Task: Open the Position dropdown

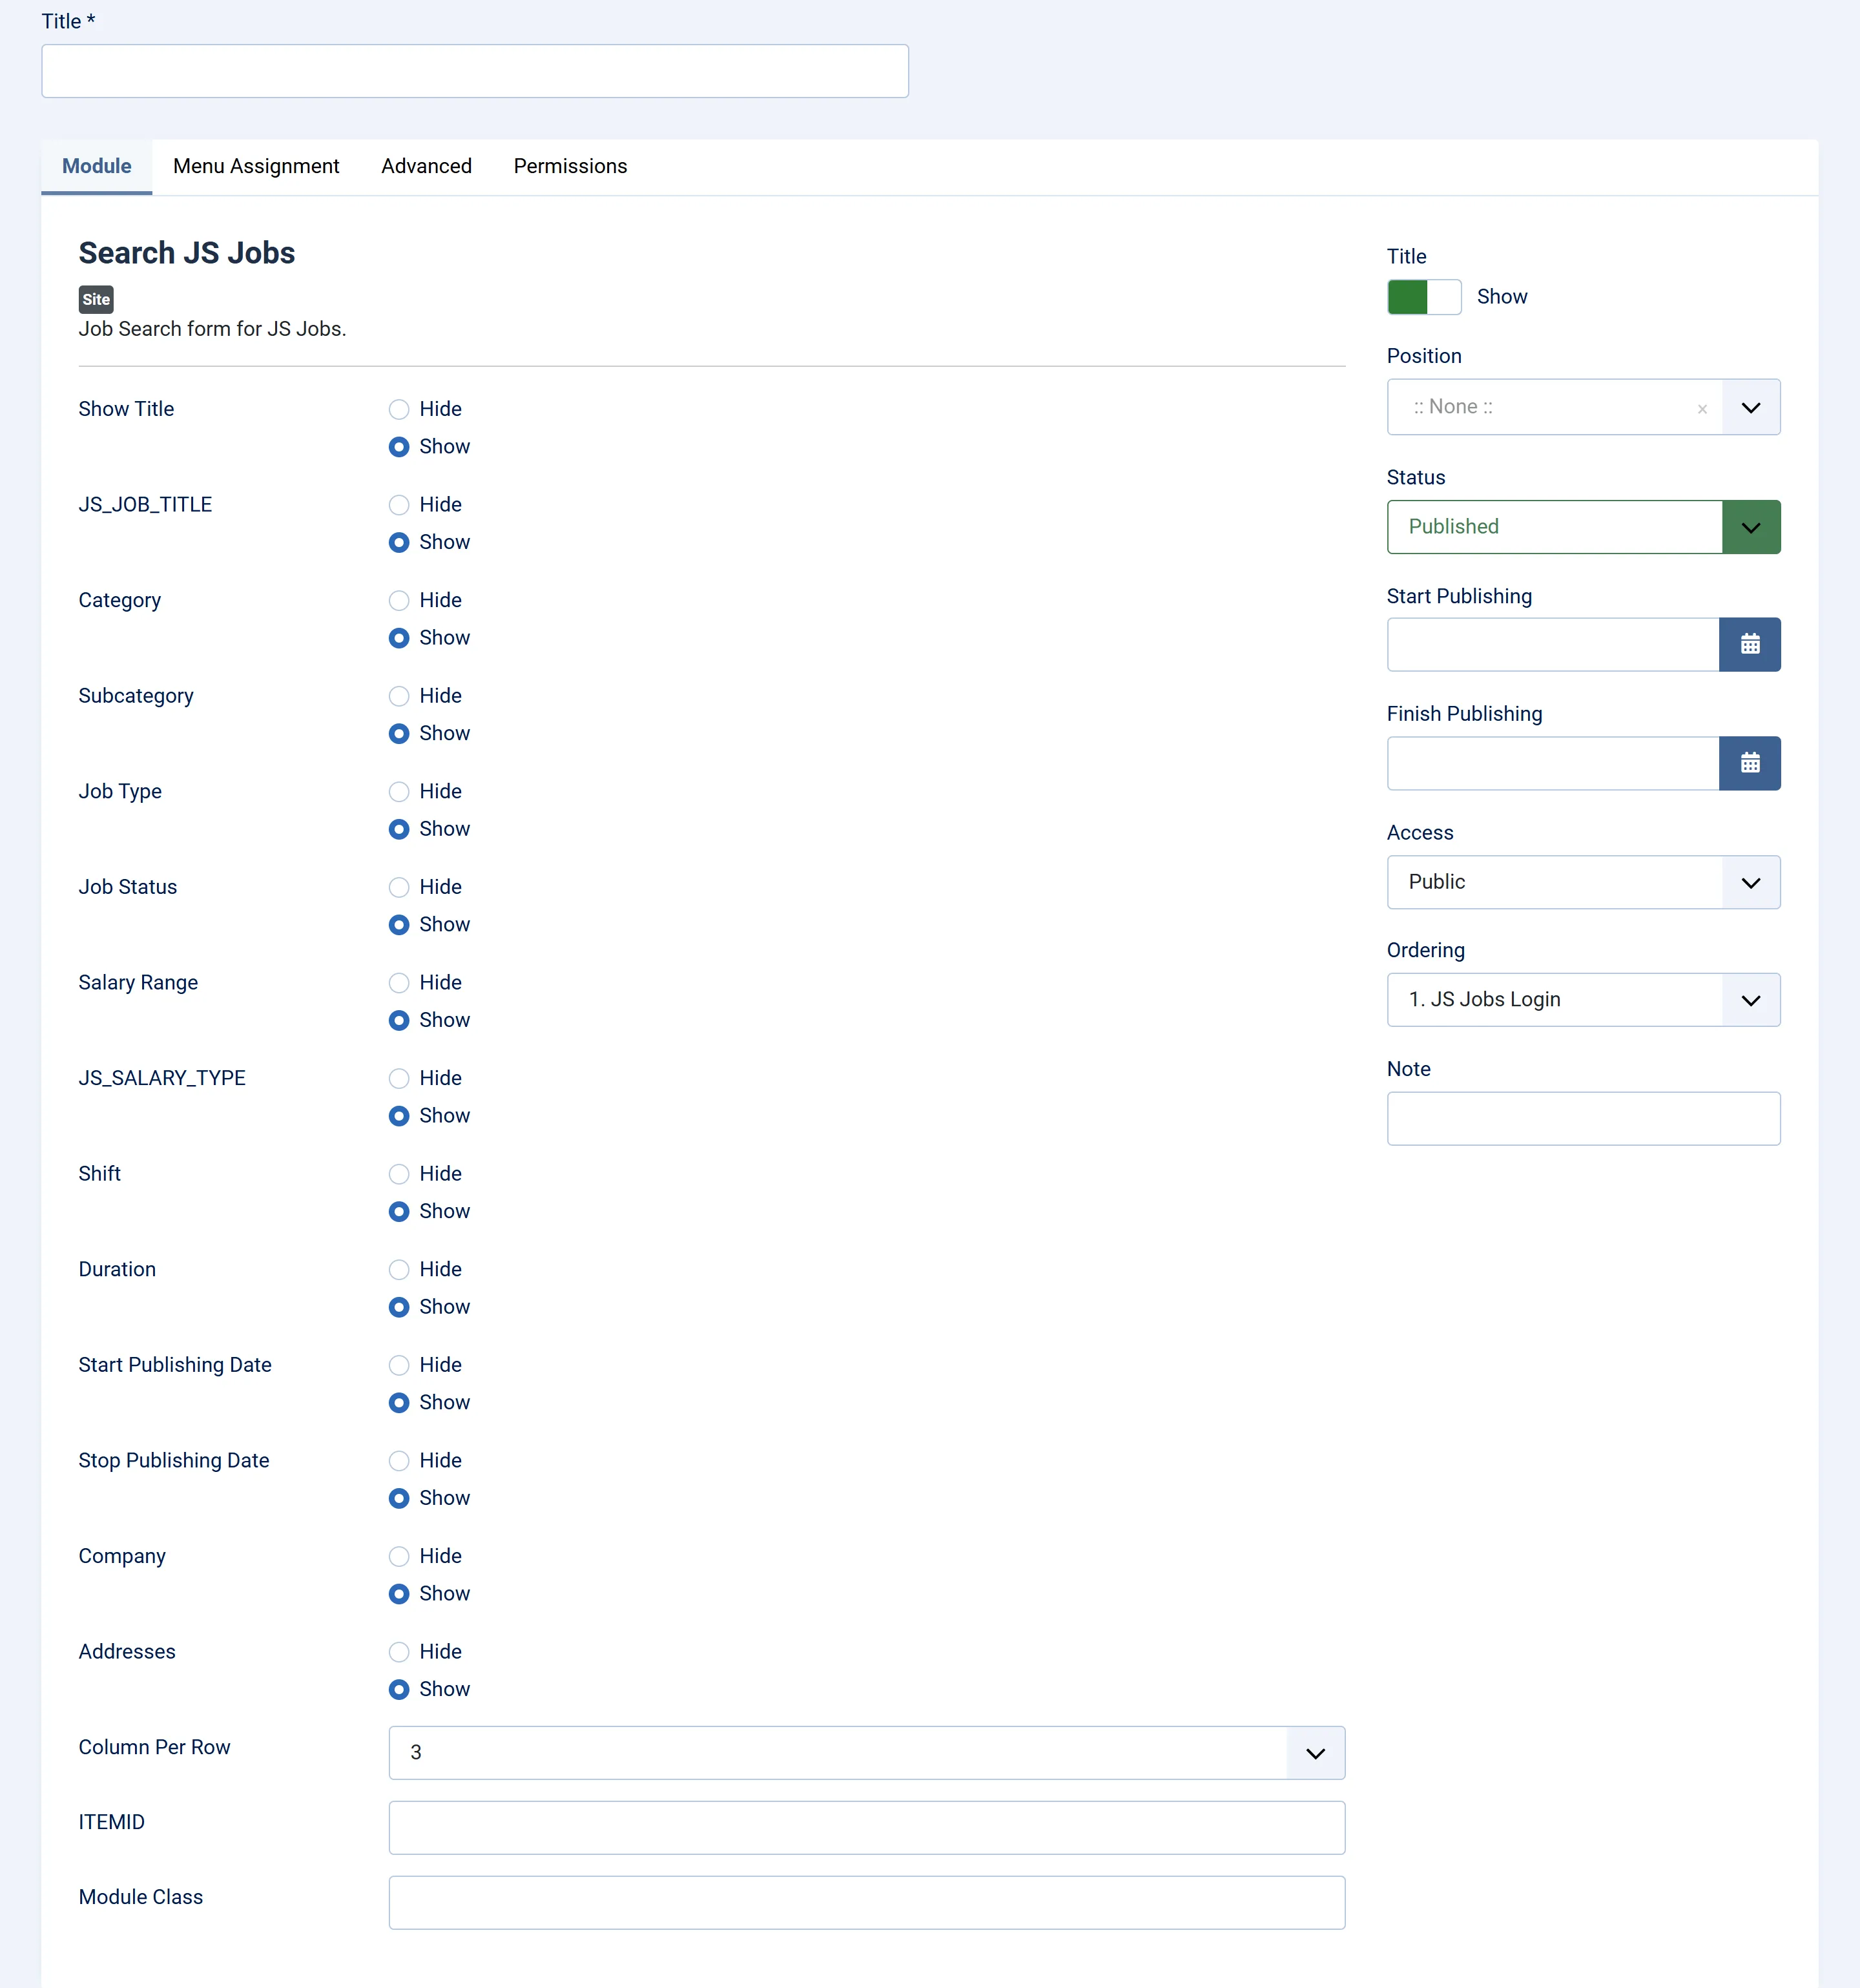Action: click(1583, 407)
